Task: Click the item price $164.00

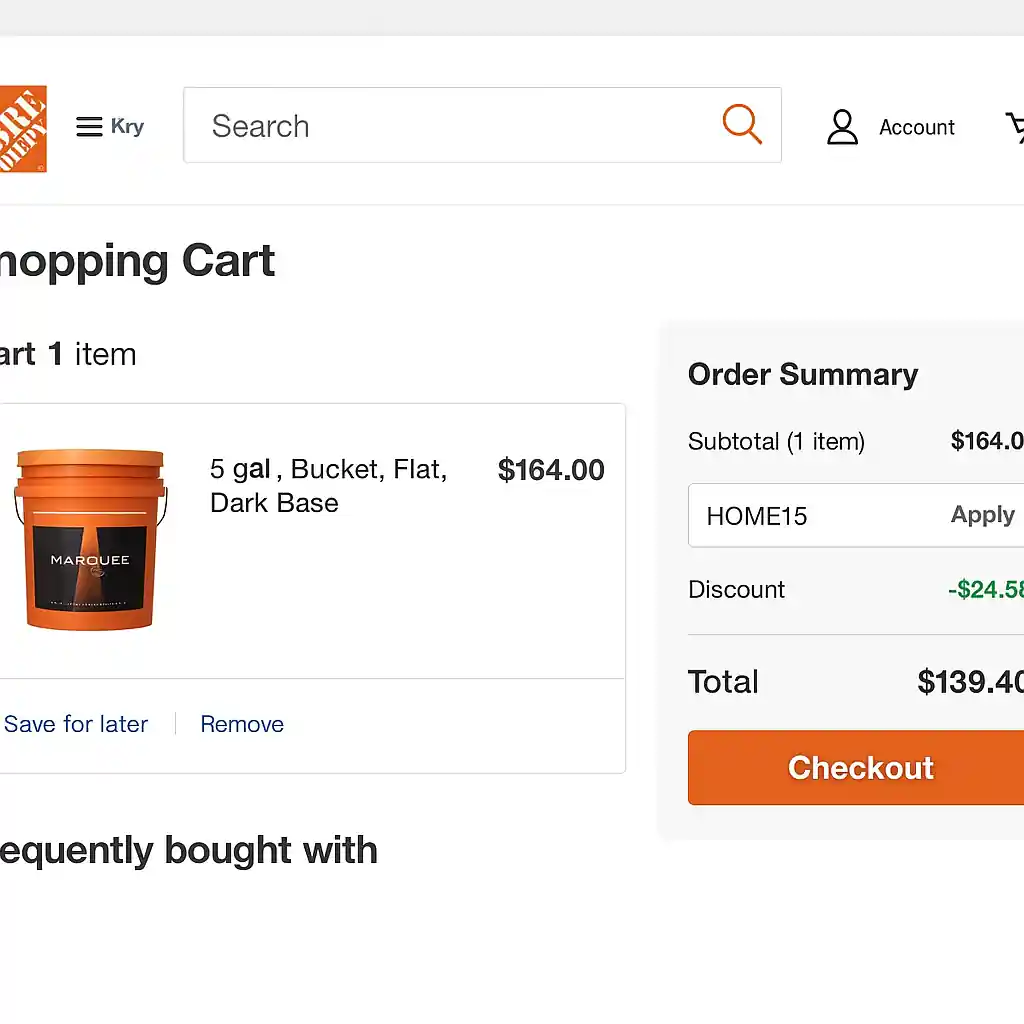Action: click(x=550, y=469)
